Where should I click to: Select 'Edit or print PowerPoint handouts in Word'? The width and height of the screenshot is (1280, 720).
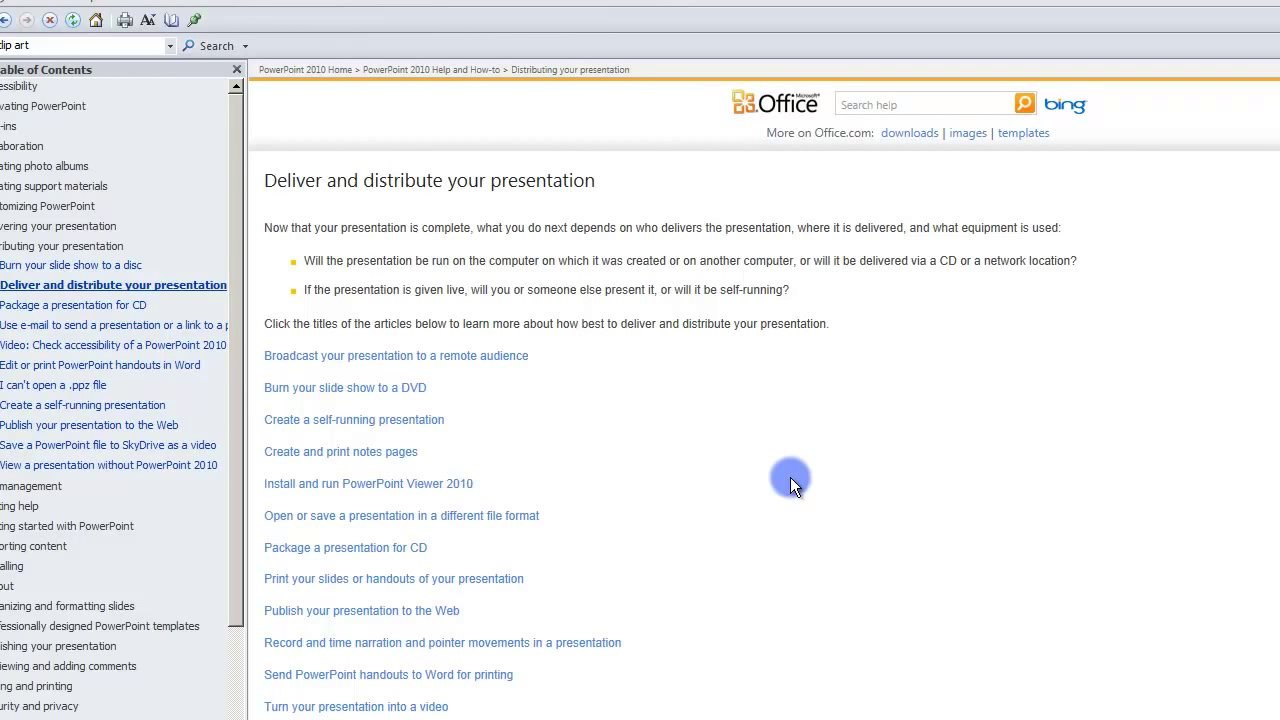point(100,365)
